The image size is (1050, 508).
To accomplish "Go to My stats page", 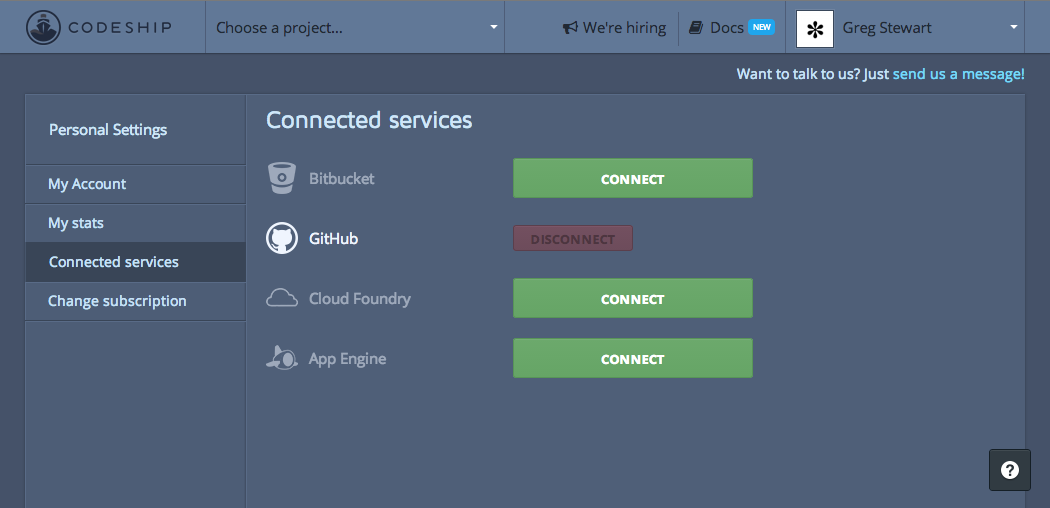I will pyautogui.click(x=136, y=223).
